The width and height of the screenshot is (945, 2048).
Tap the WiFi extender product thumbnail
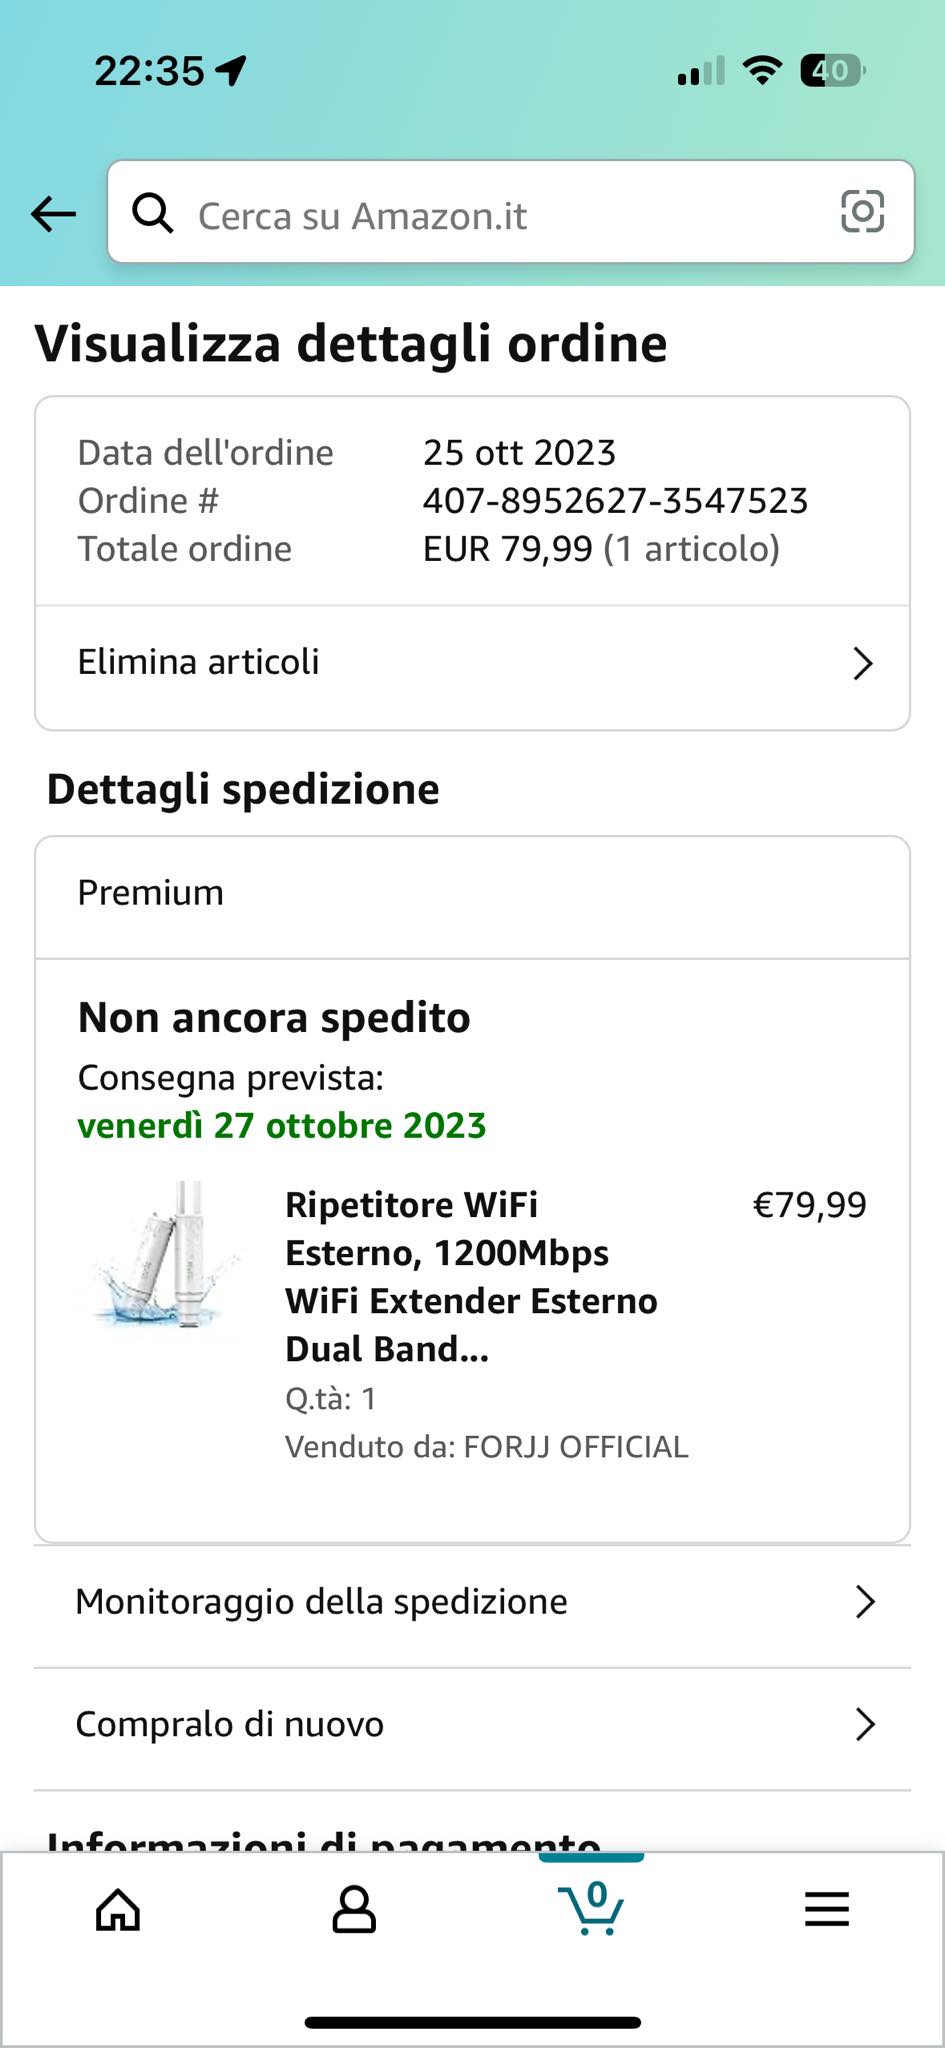[168, 1256]
